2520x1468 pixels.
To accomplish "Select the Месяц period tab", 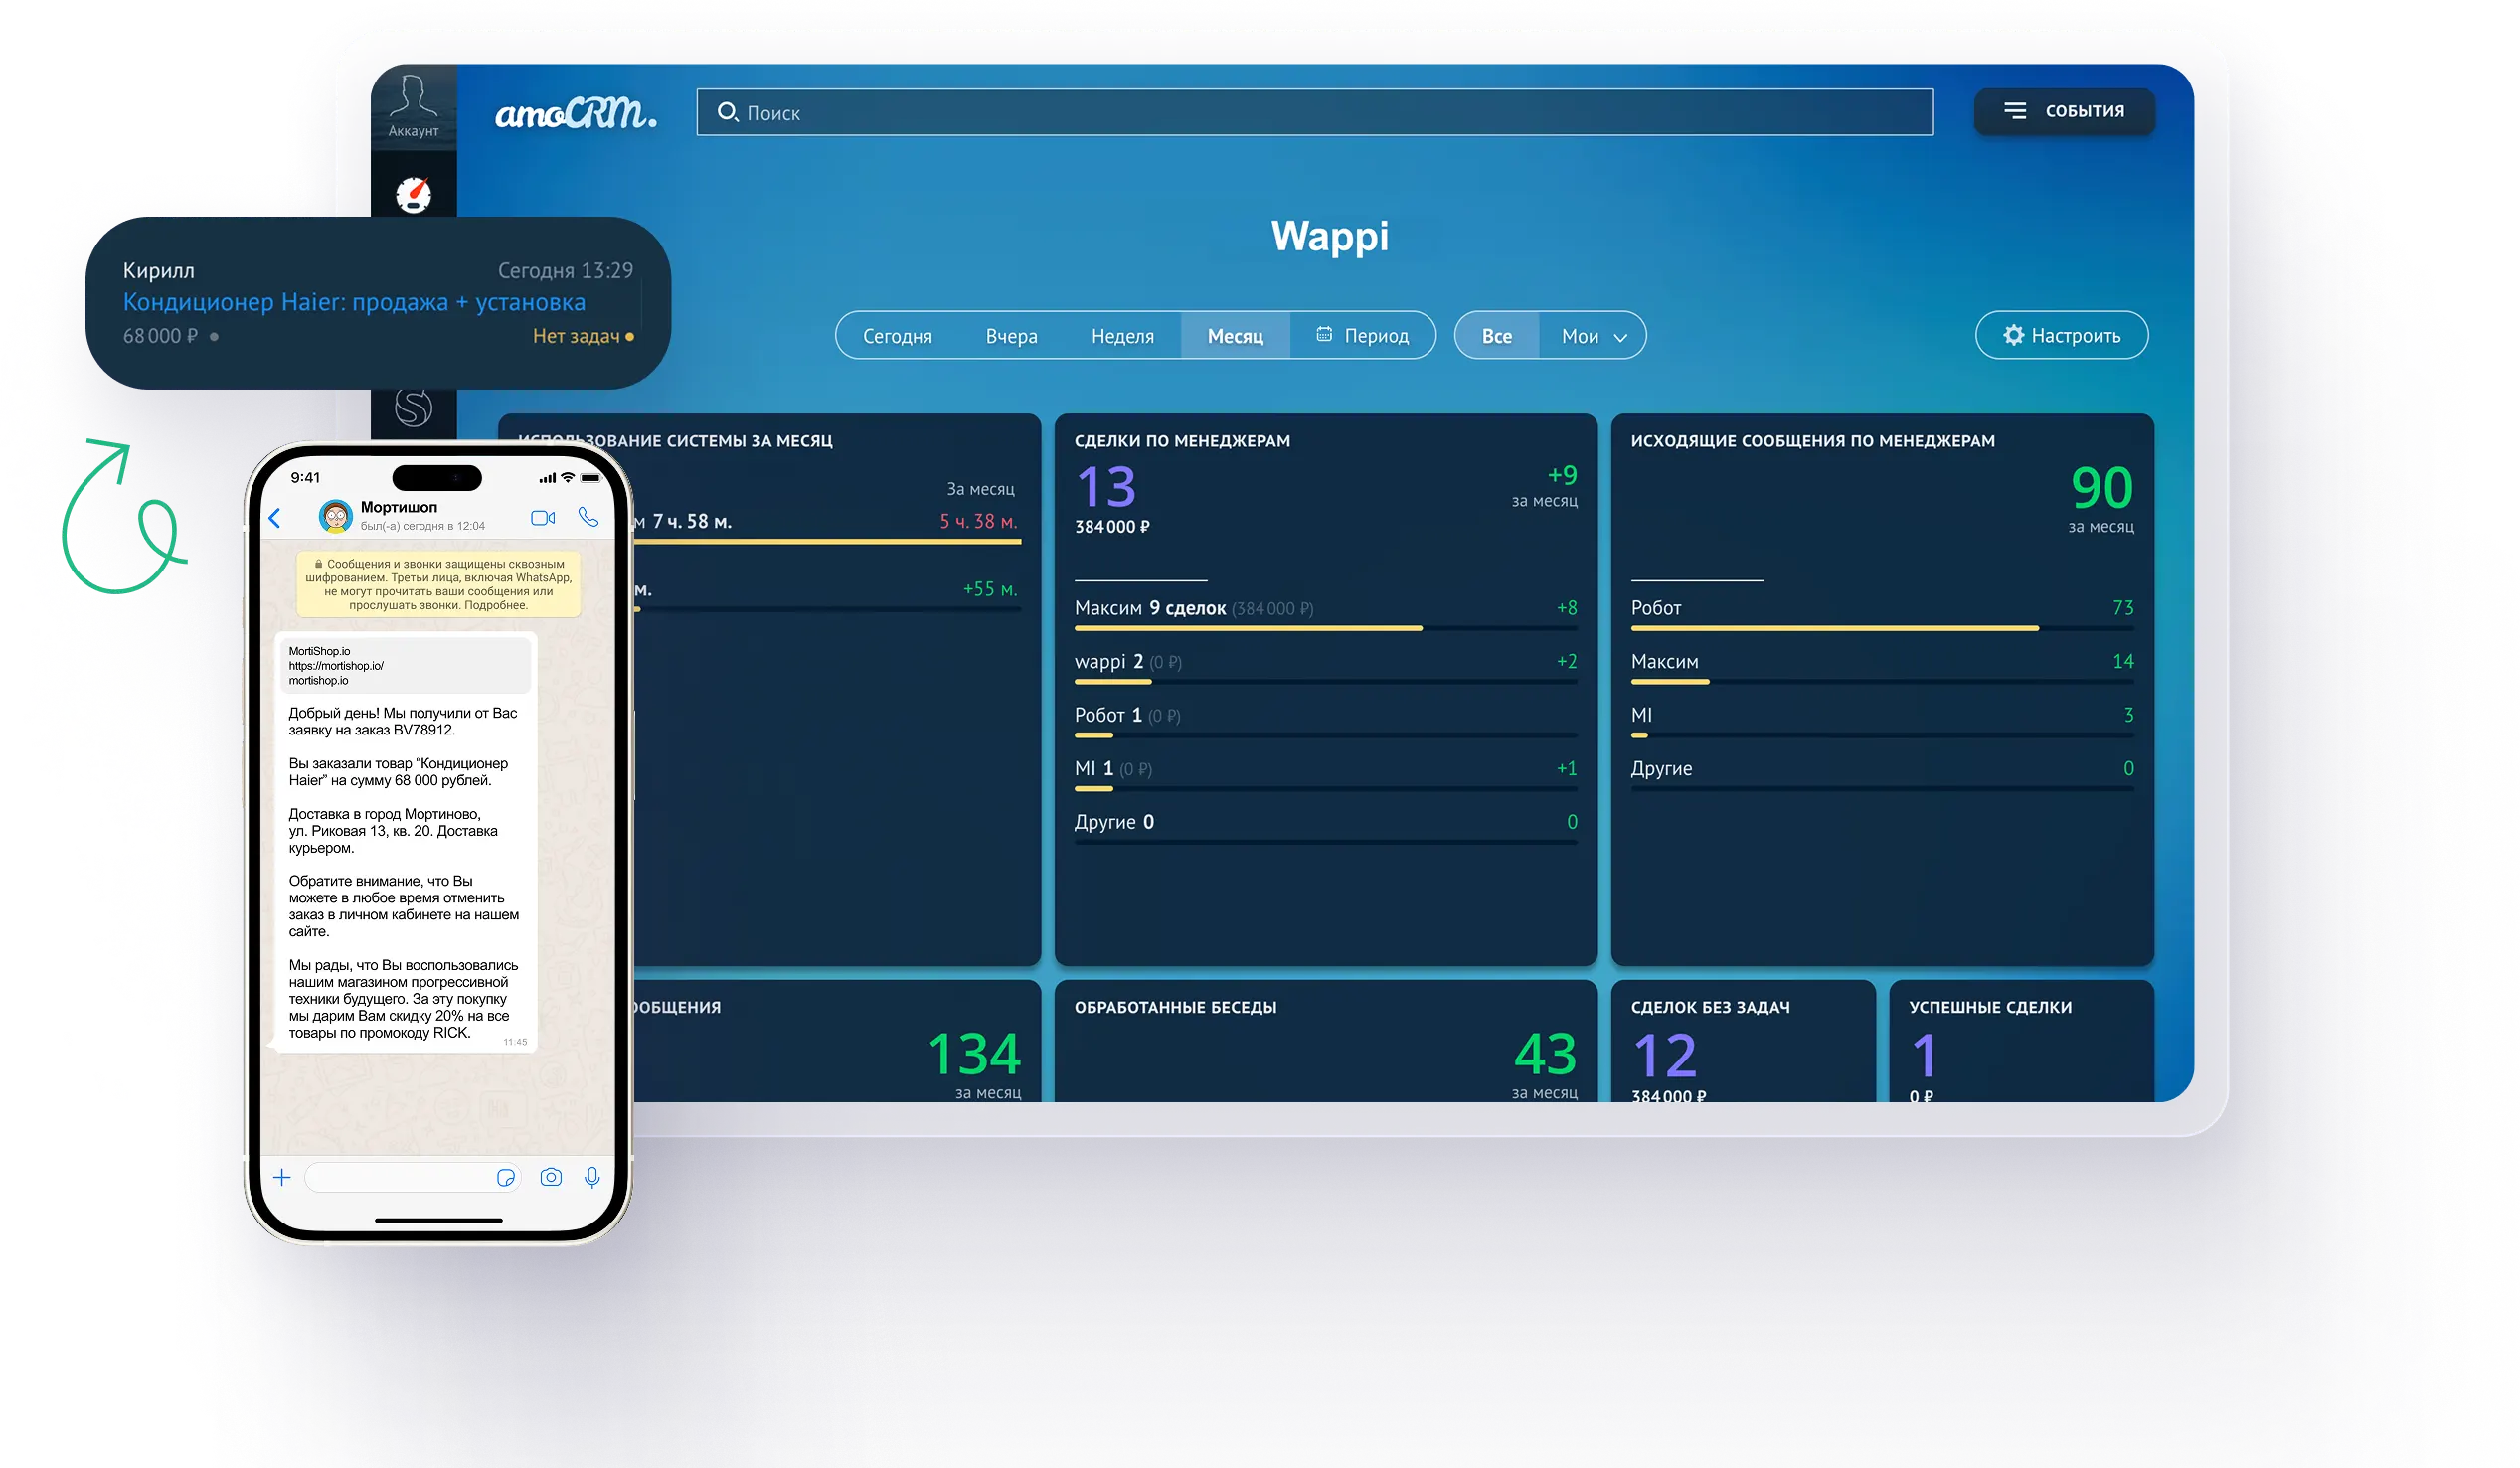I will 1235,336.
